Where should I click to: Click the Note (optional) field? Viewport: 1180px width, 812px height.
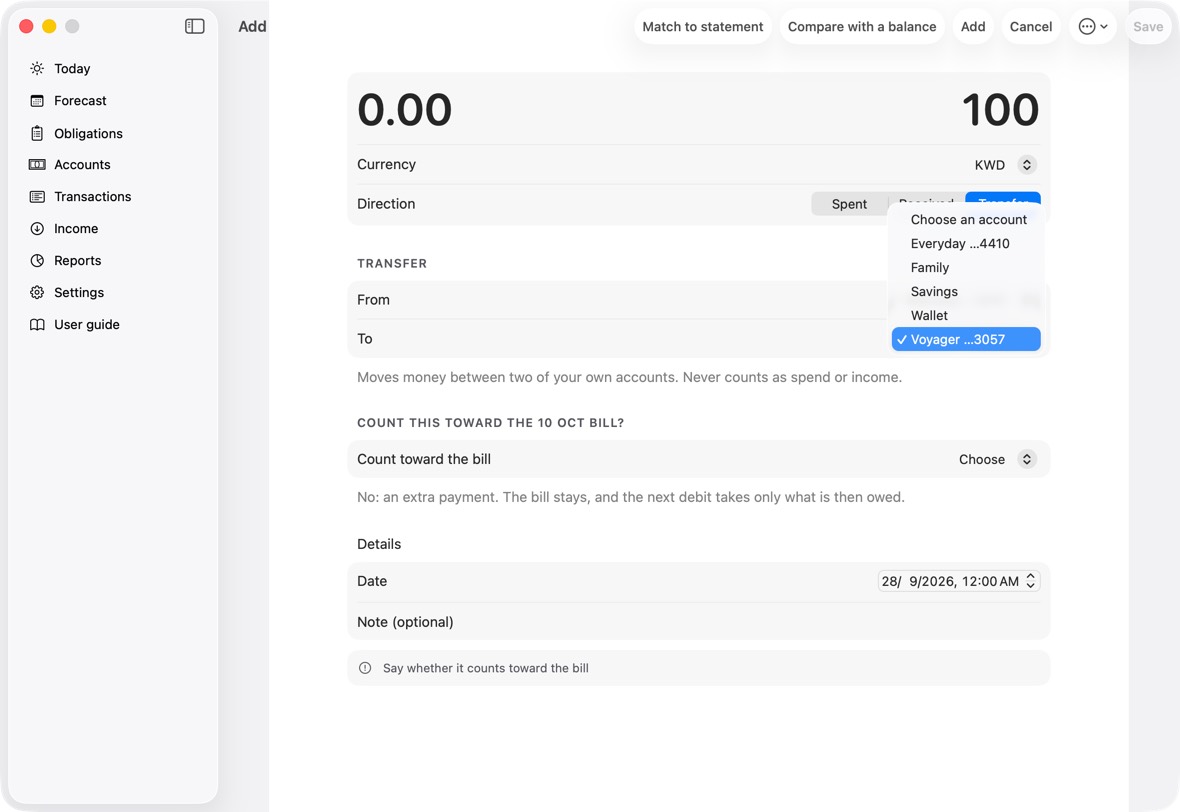[698, 622]
